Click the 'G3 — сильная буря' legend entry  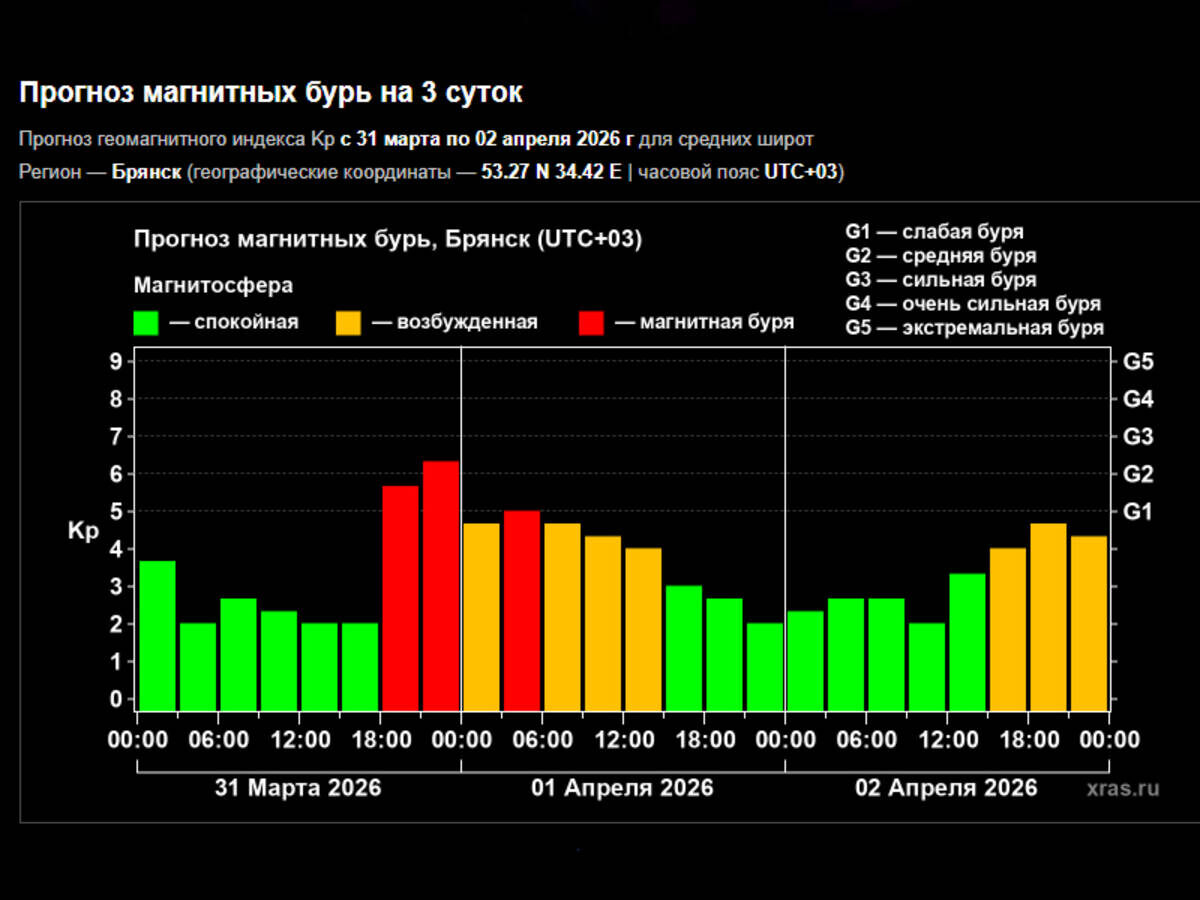pyautogui.click(x=941, y=280)
